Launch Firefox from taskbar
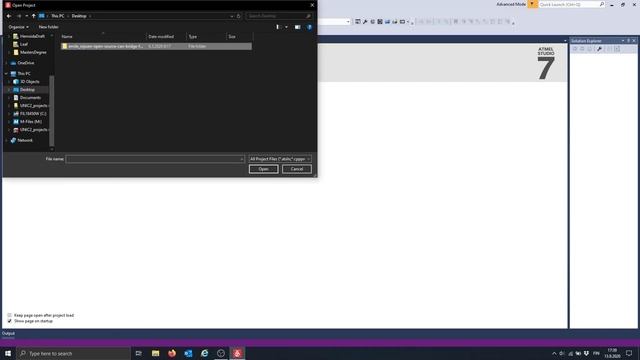The height and width of the screenshot is (360, 640). point(172,353)
